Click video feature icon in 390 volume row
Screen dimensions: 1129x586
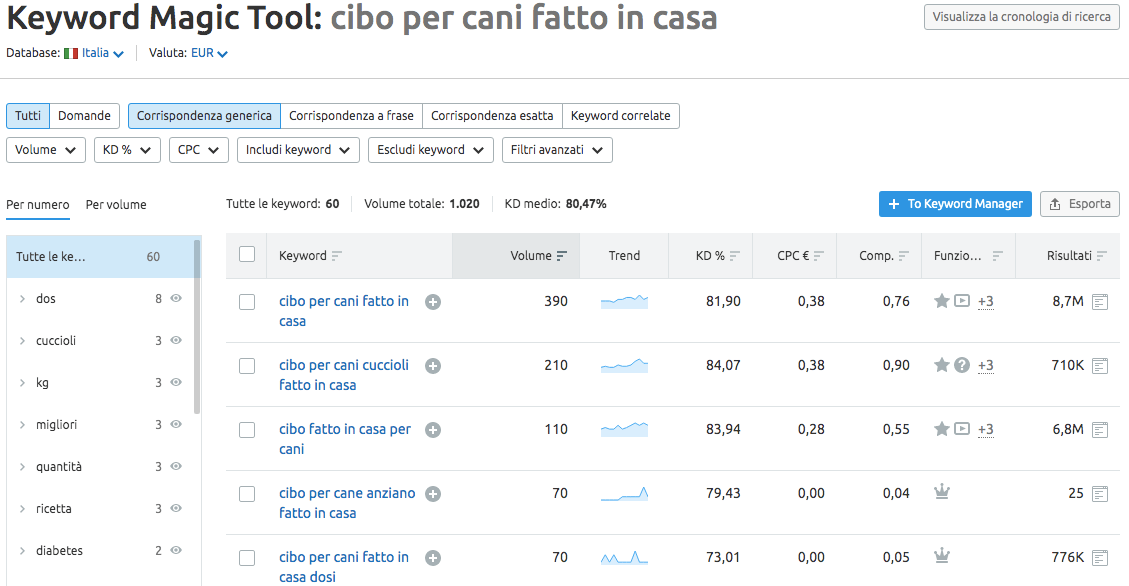click(x=962, y=301)
